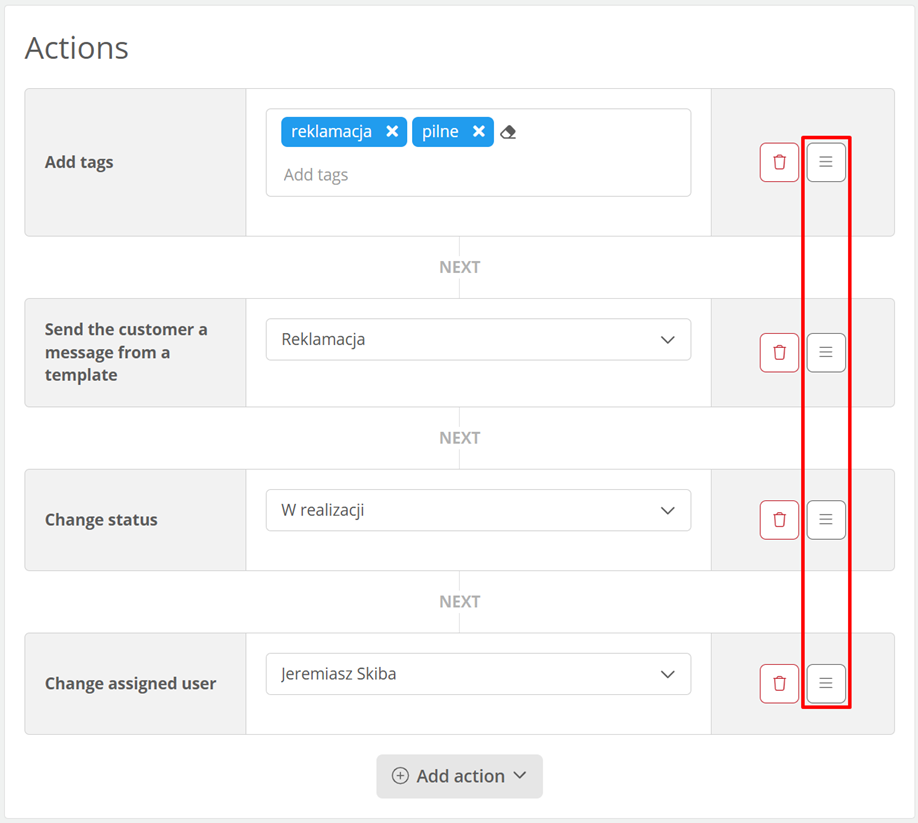This screenshot has width=918, height=823.
Task: Click the Actions heading
Action: (77, 48)
